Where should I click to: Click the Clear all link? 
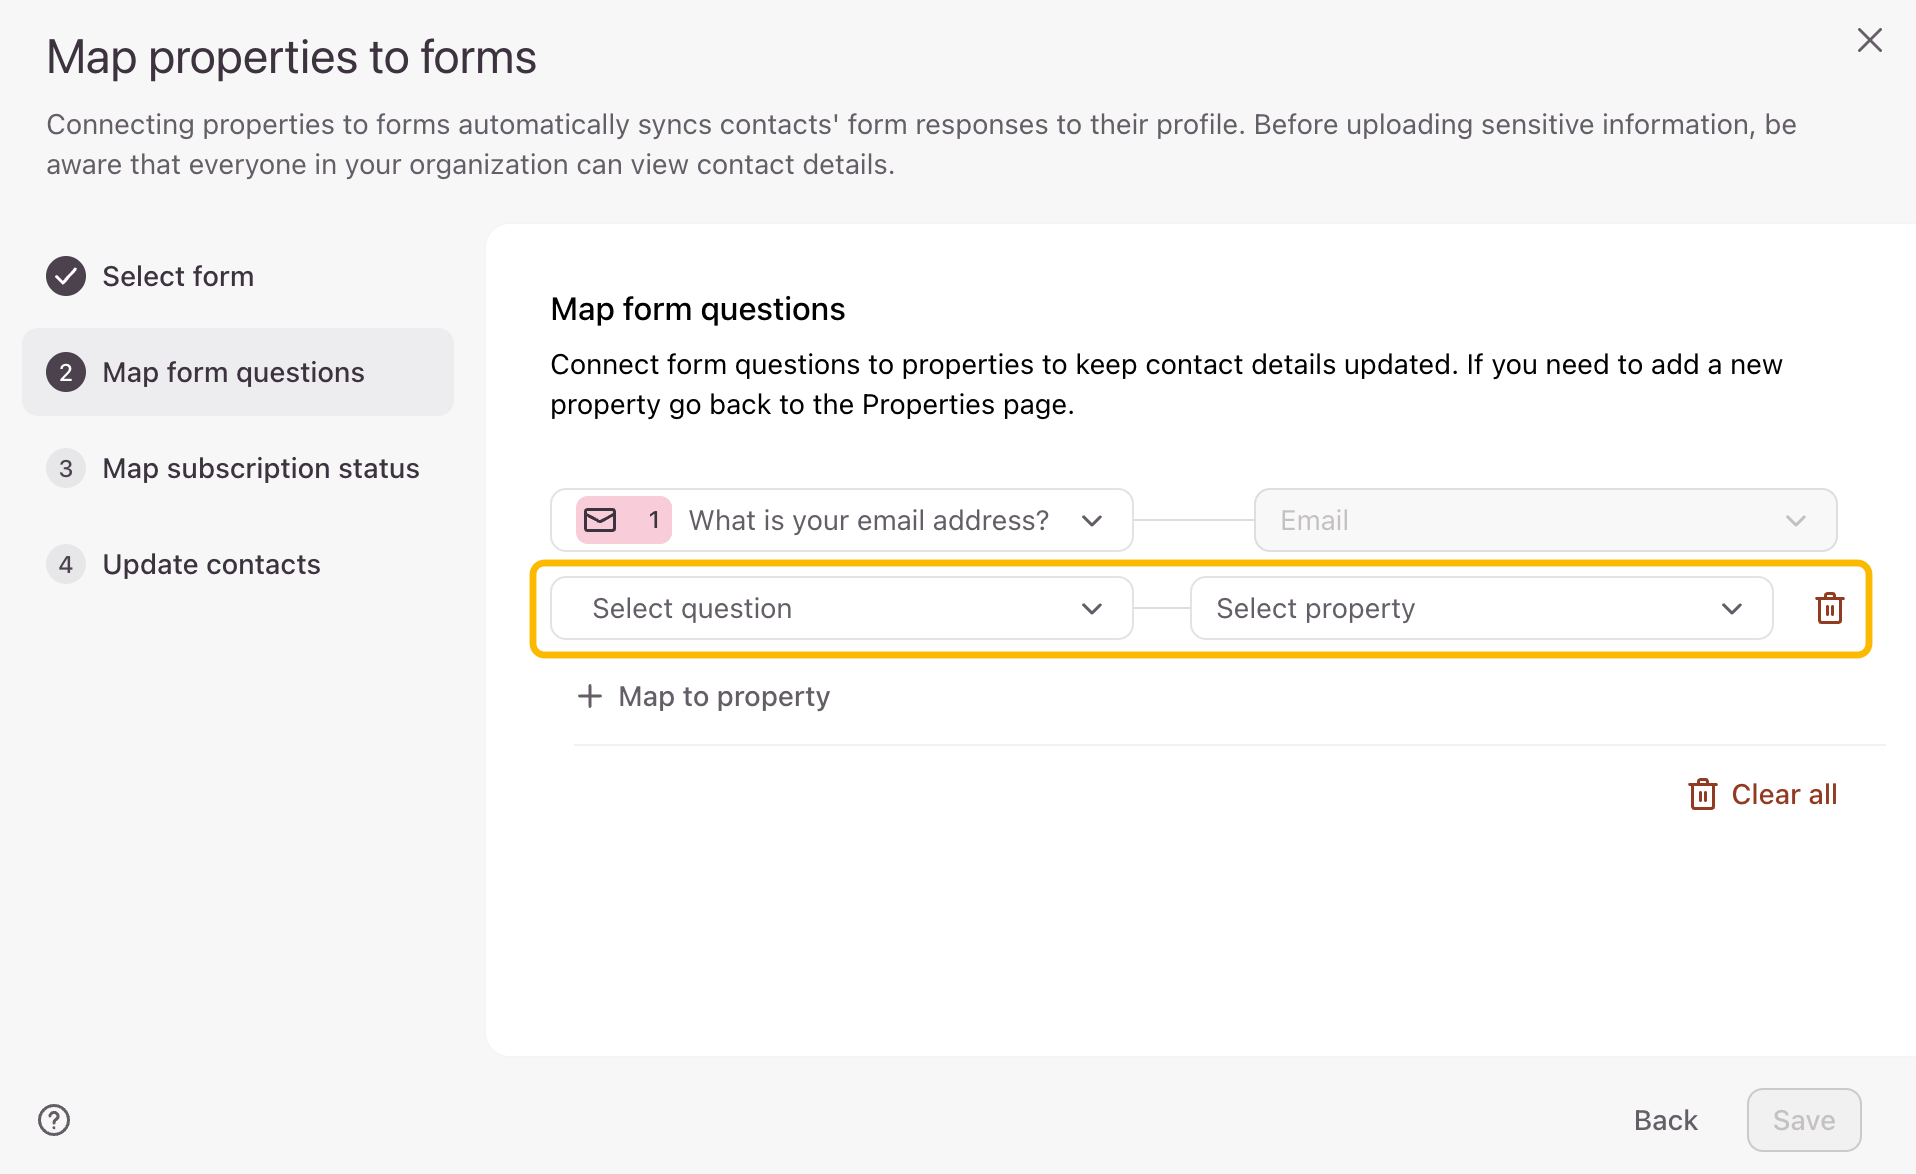pyautogui.click(x=1783, y=795)
